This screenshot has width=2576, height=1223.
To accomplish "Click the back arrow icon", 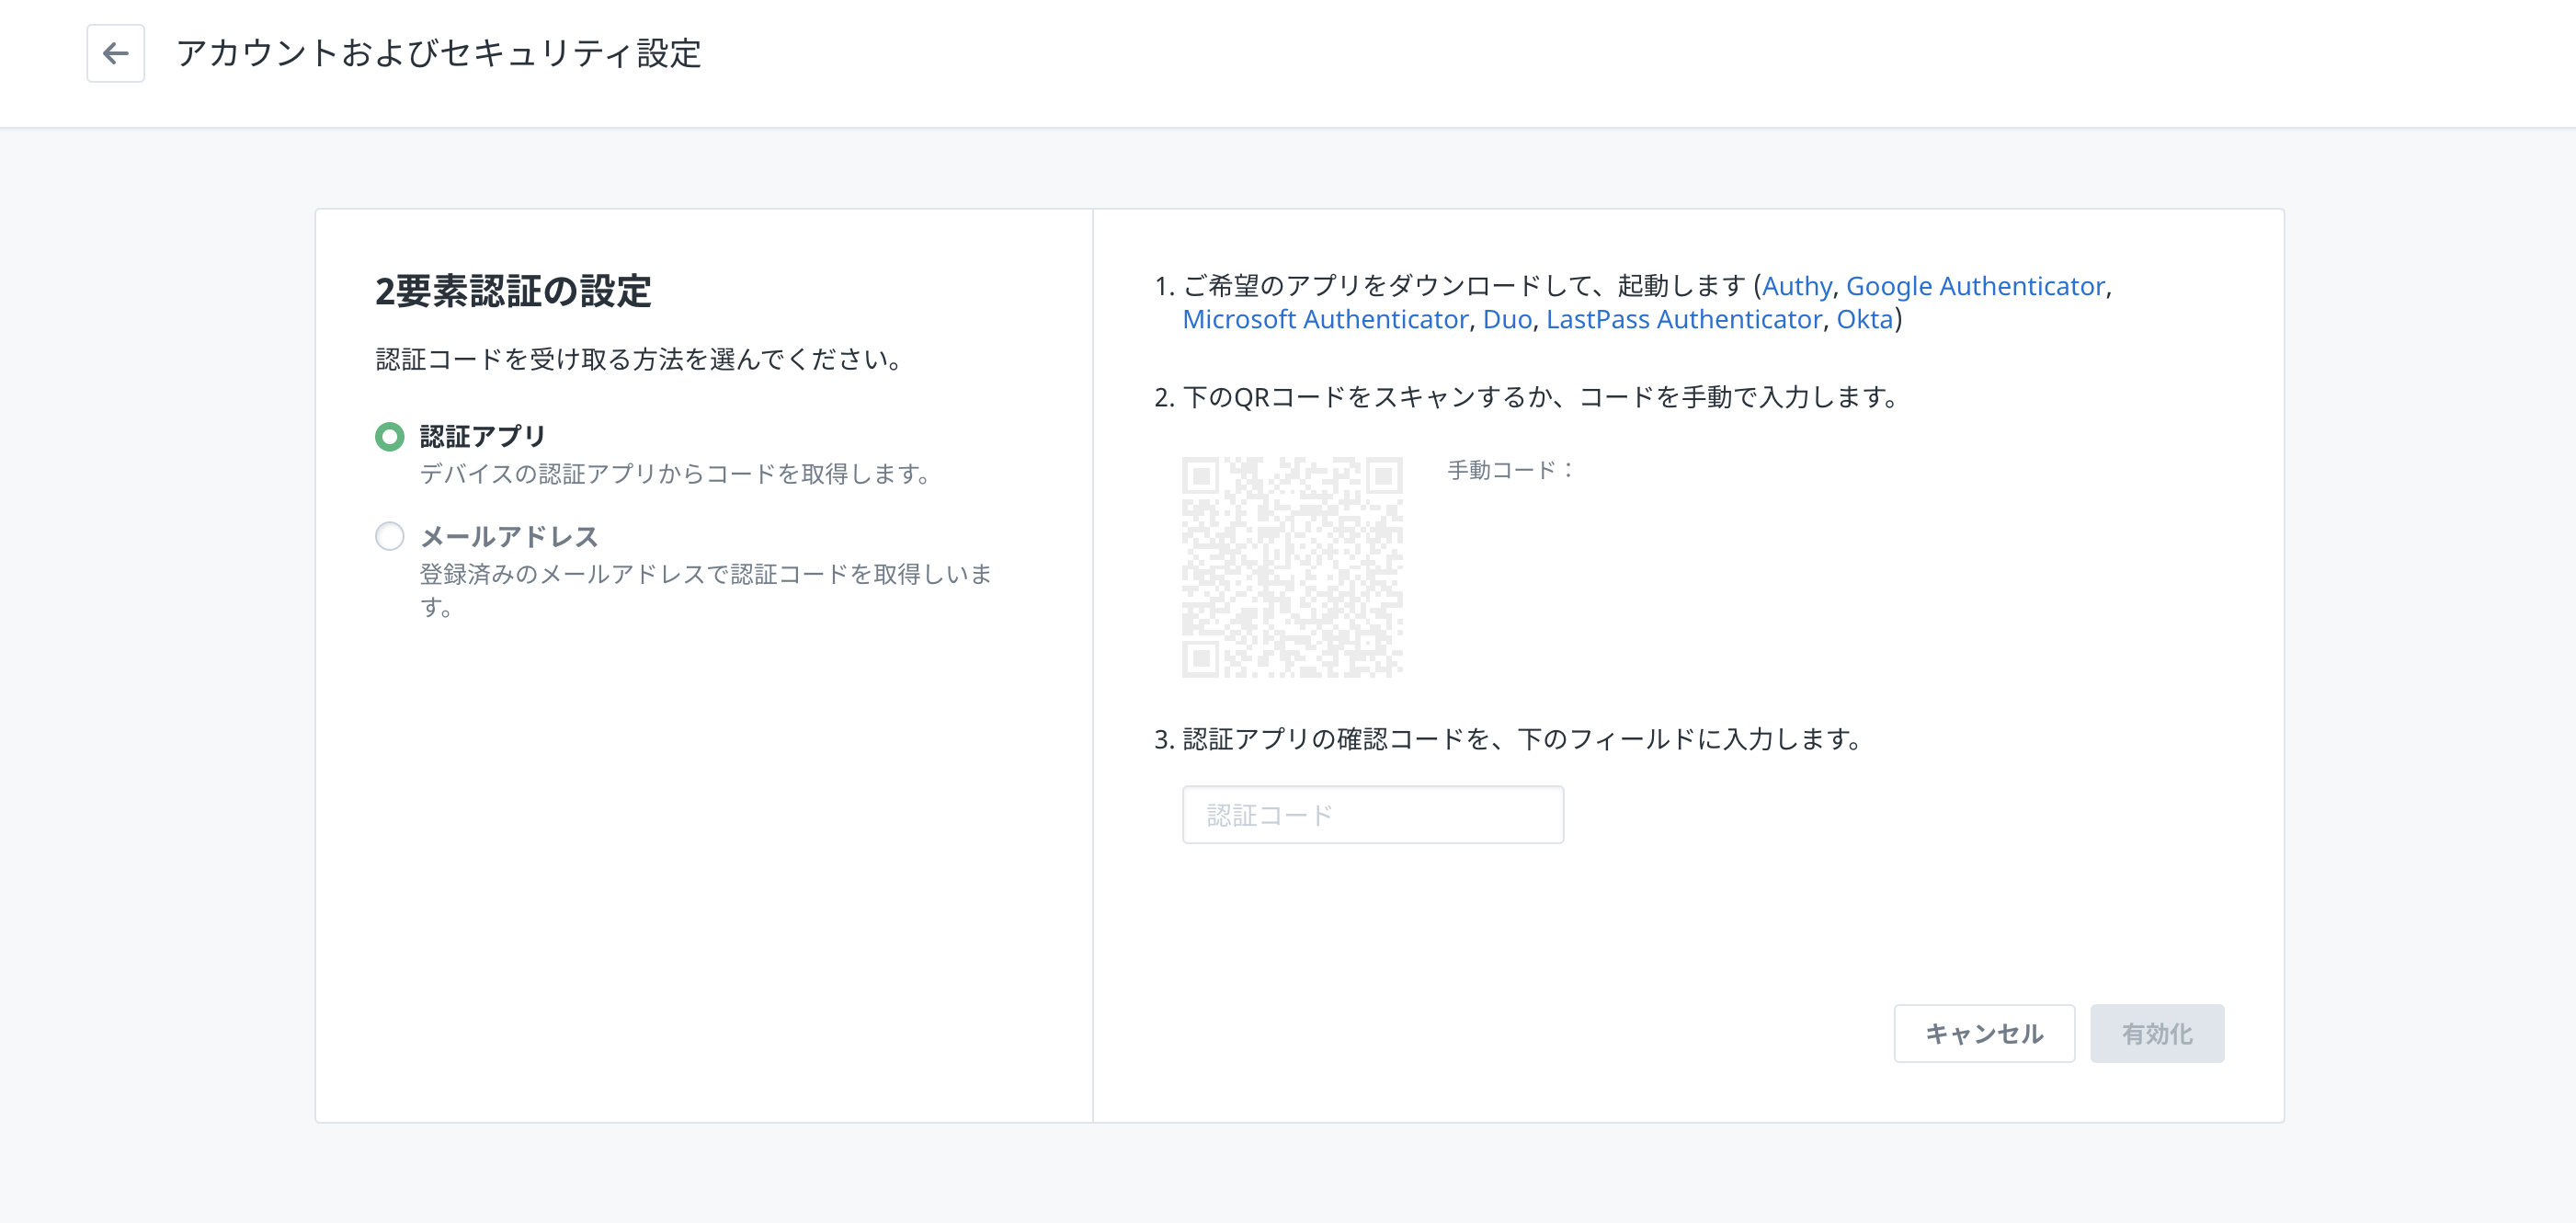I will click(116, 53).
